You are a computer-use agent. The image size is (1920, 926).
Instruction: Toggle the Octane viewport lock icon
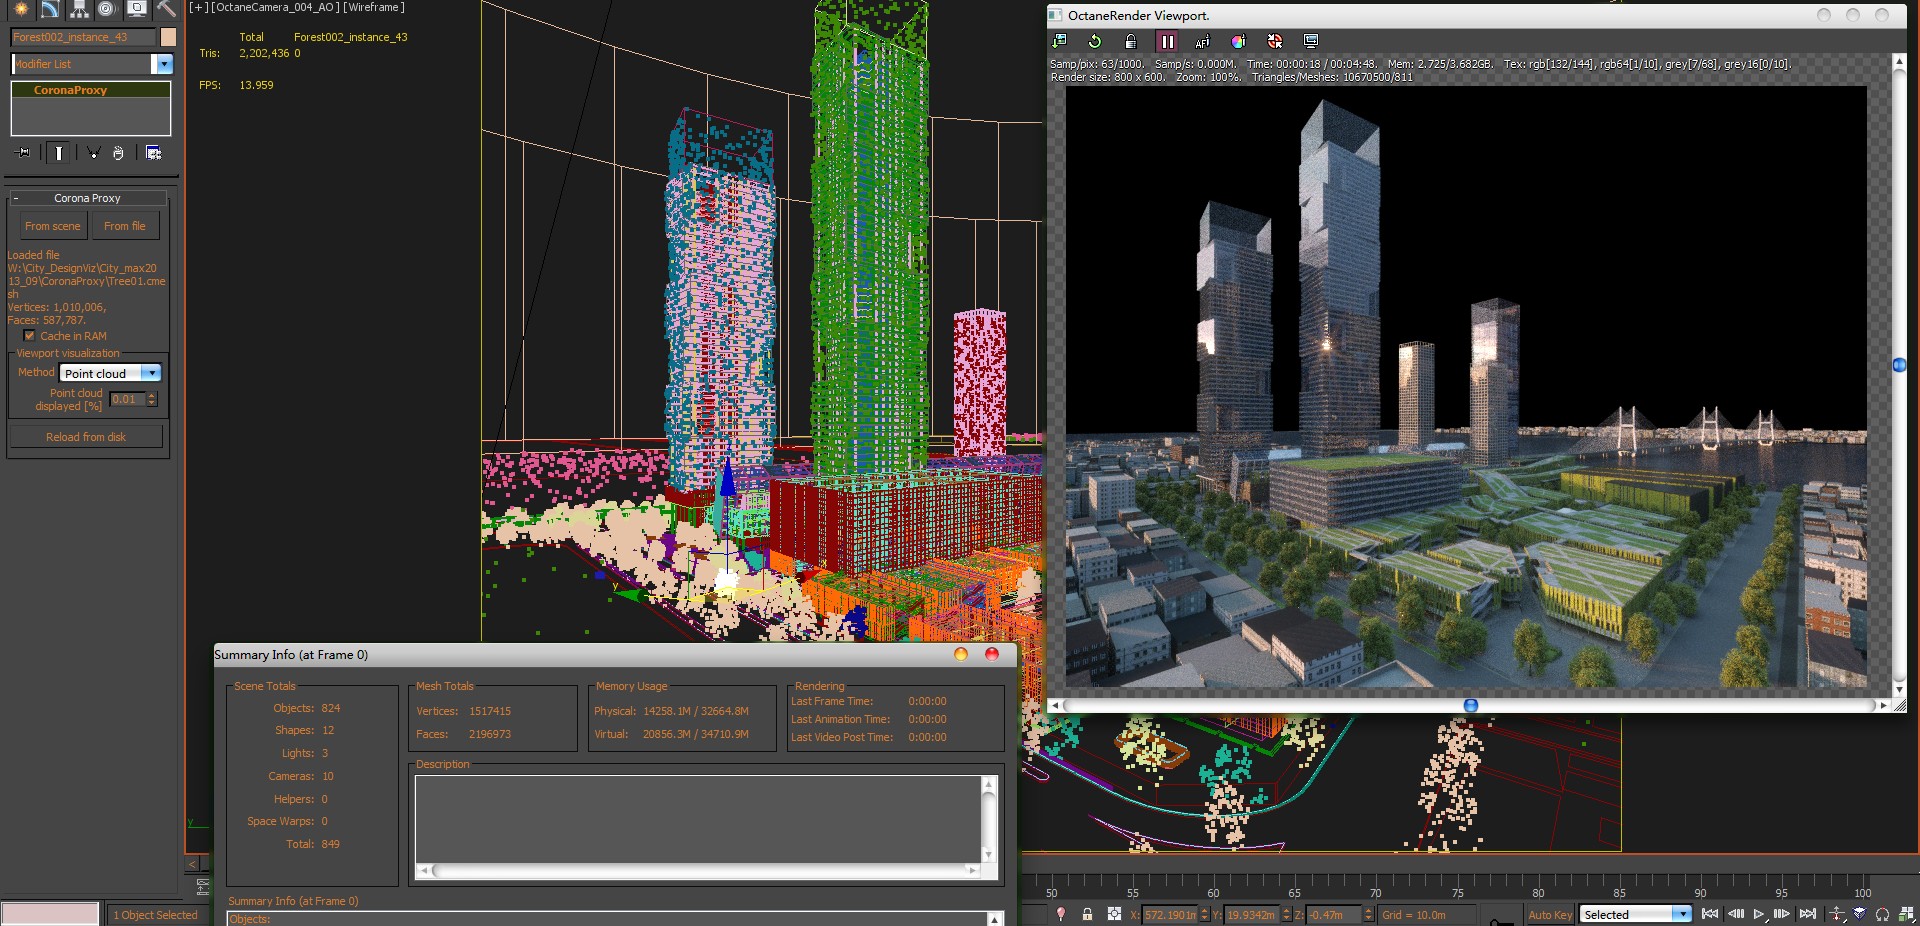1131,41
